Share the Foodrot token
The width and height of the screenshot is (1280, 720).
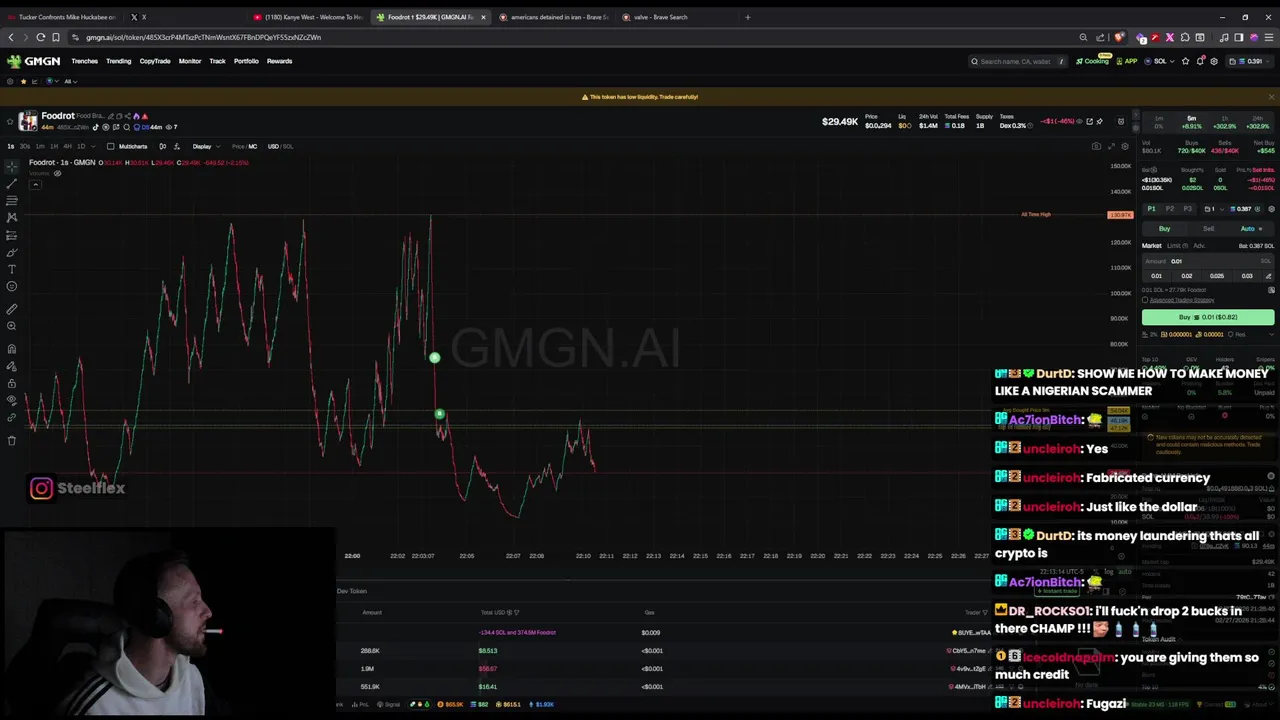(x=128, y=116)
